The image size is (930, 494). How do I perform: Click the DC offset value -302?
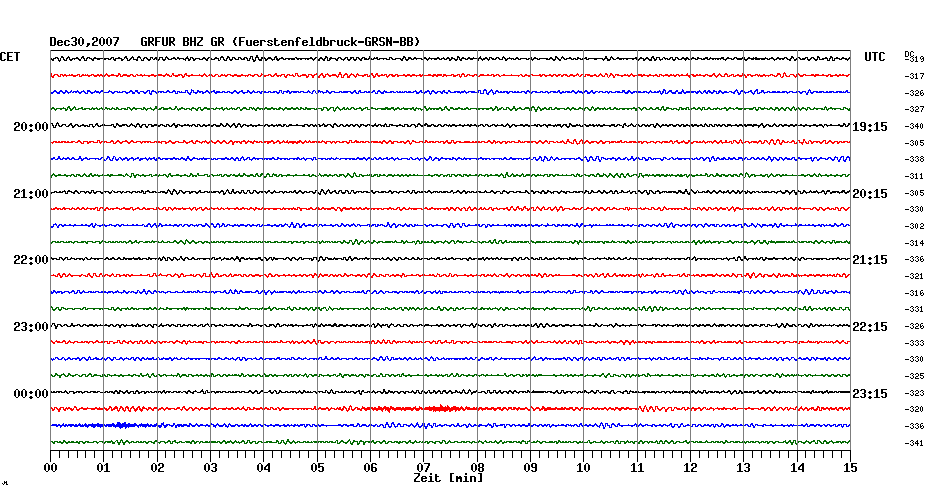pyautogui.click(x=915, y=227)
